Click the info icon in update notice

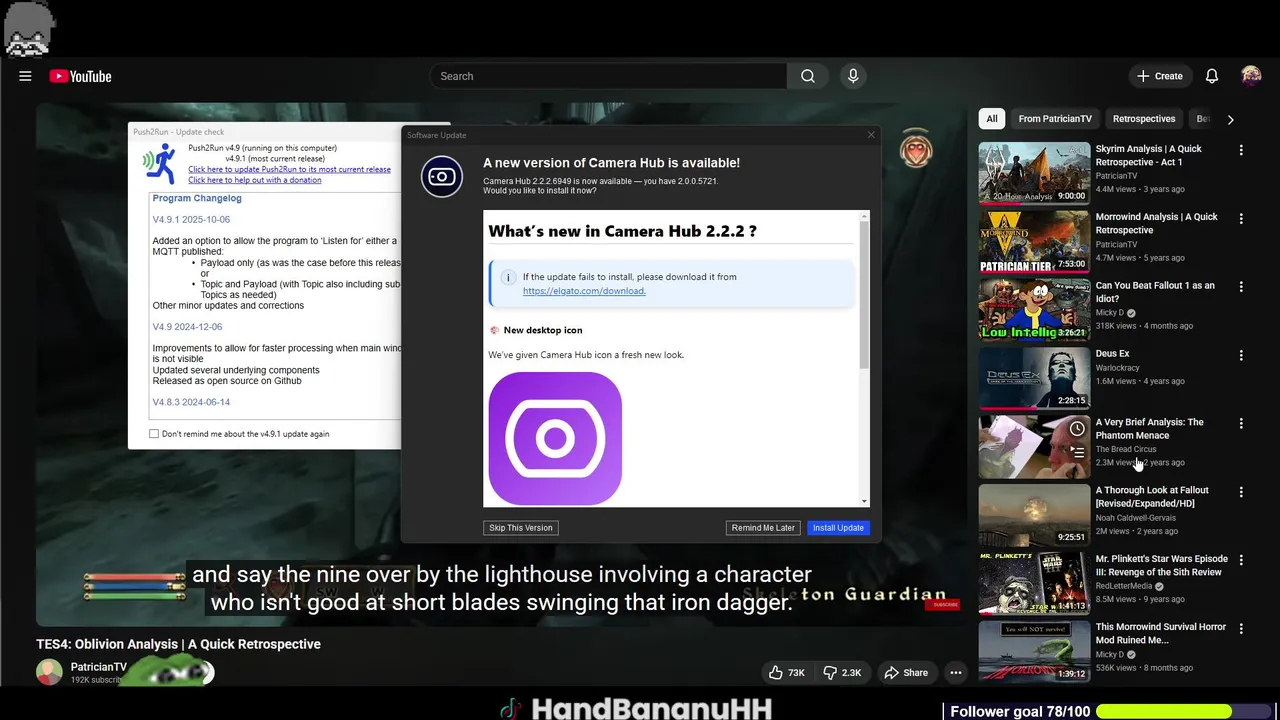[x=508, y=277]
